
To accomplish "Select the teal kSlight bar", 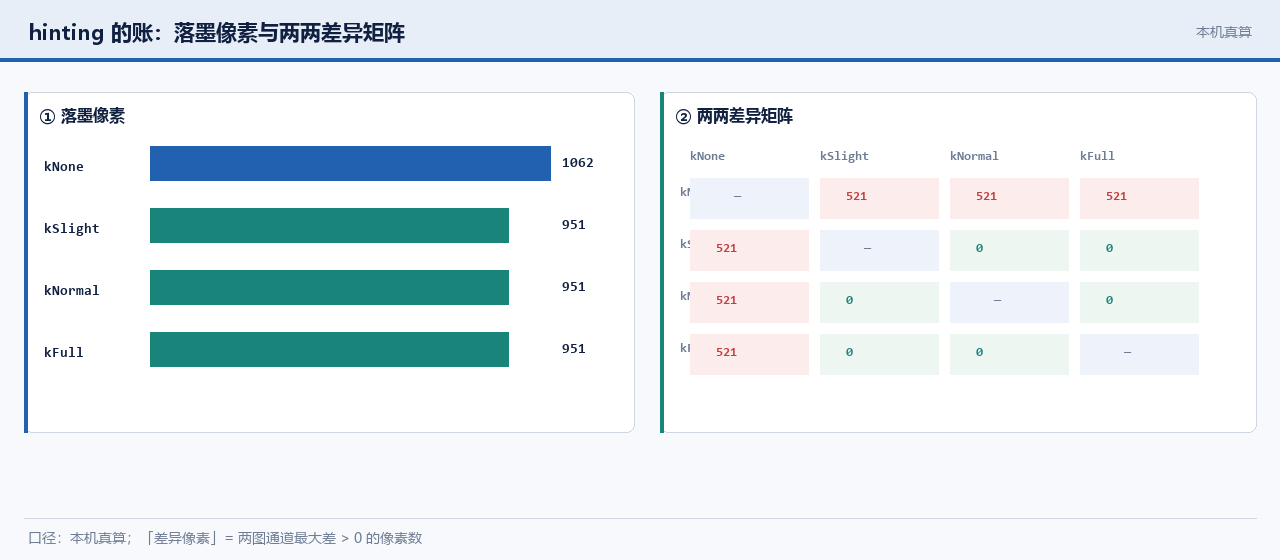I will (329, 225).
